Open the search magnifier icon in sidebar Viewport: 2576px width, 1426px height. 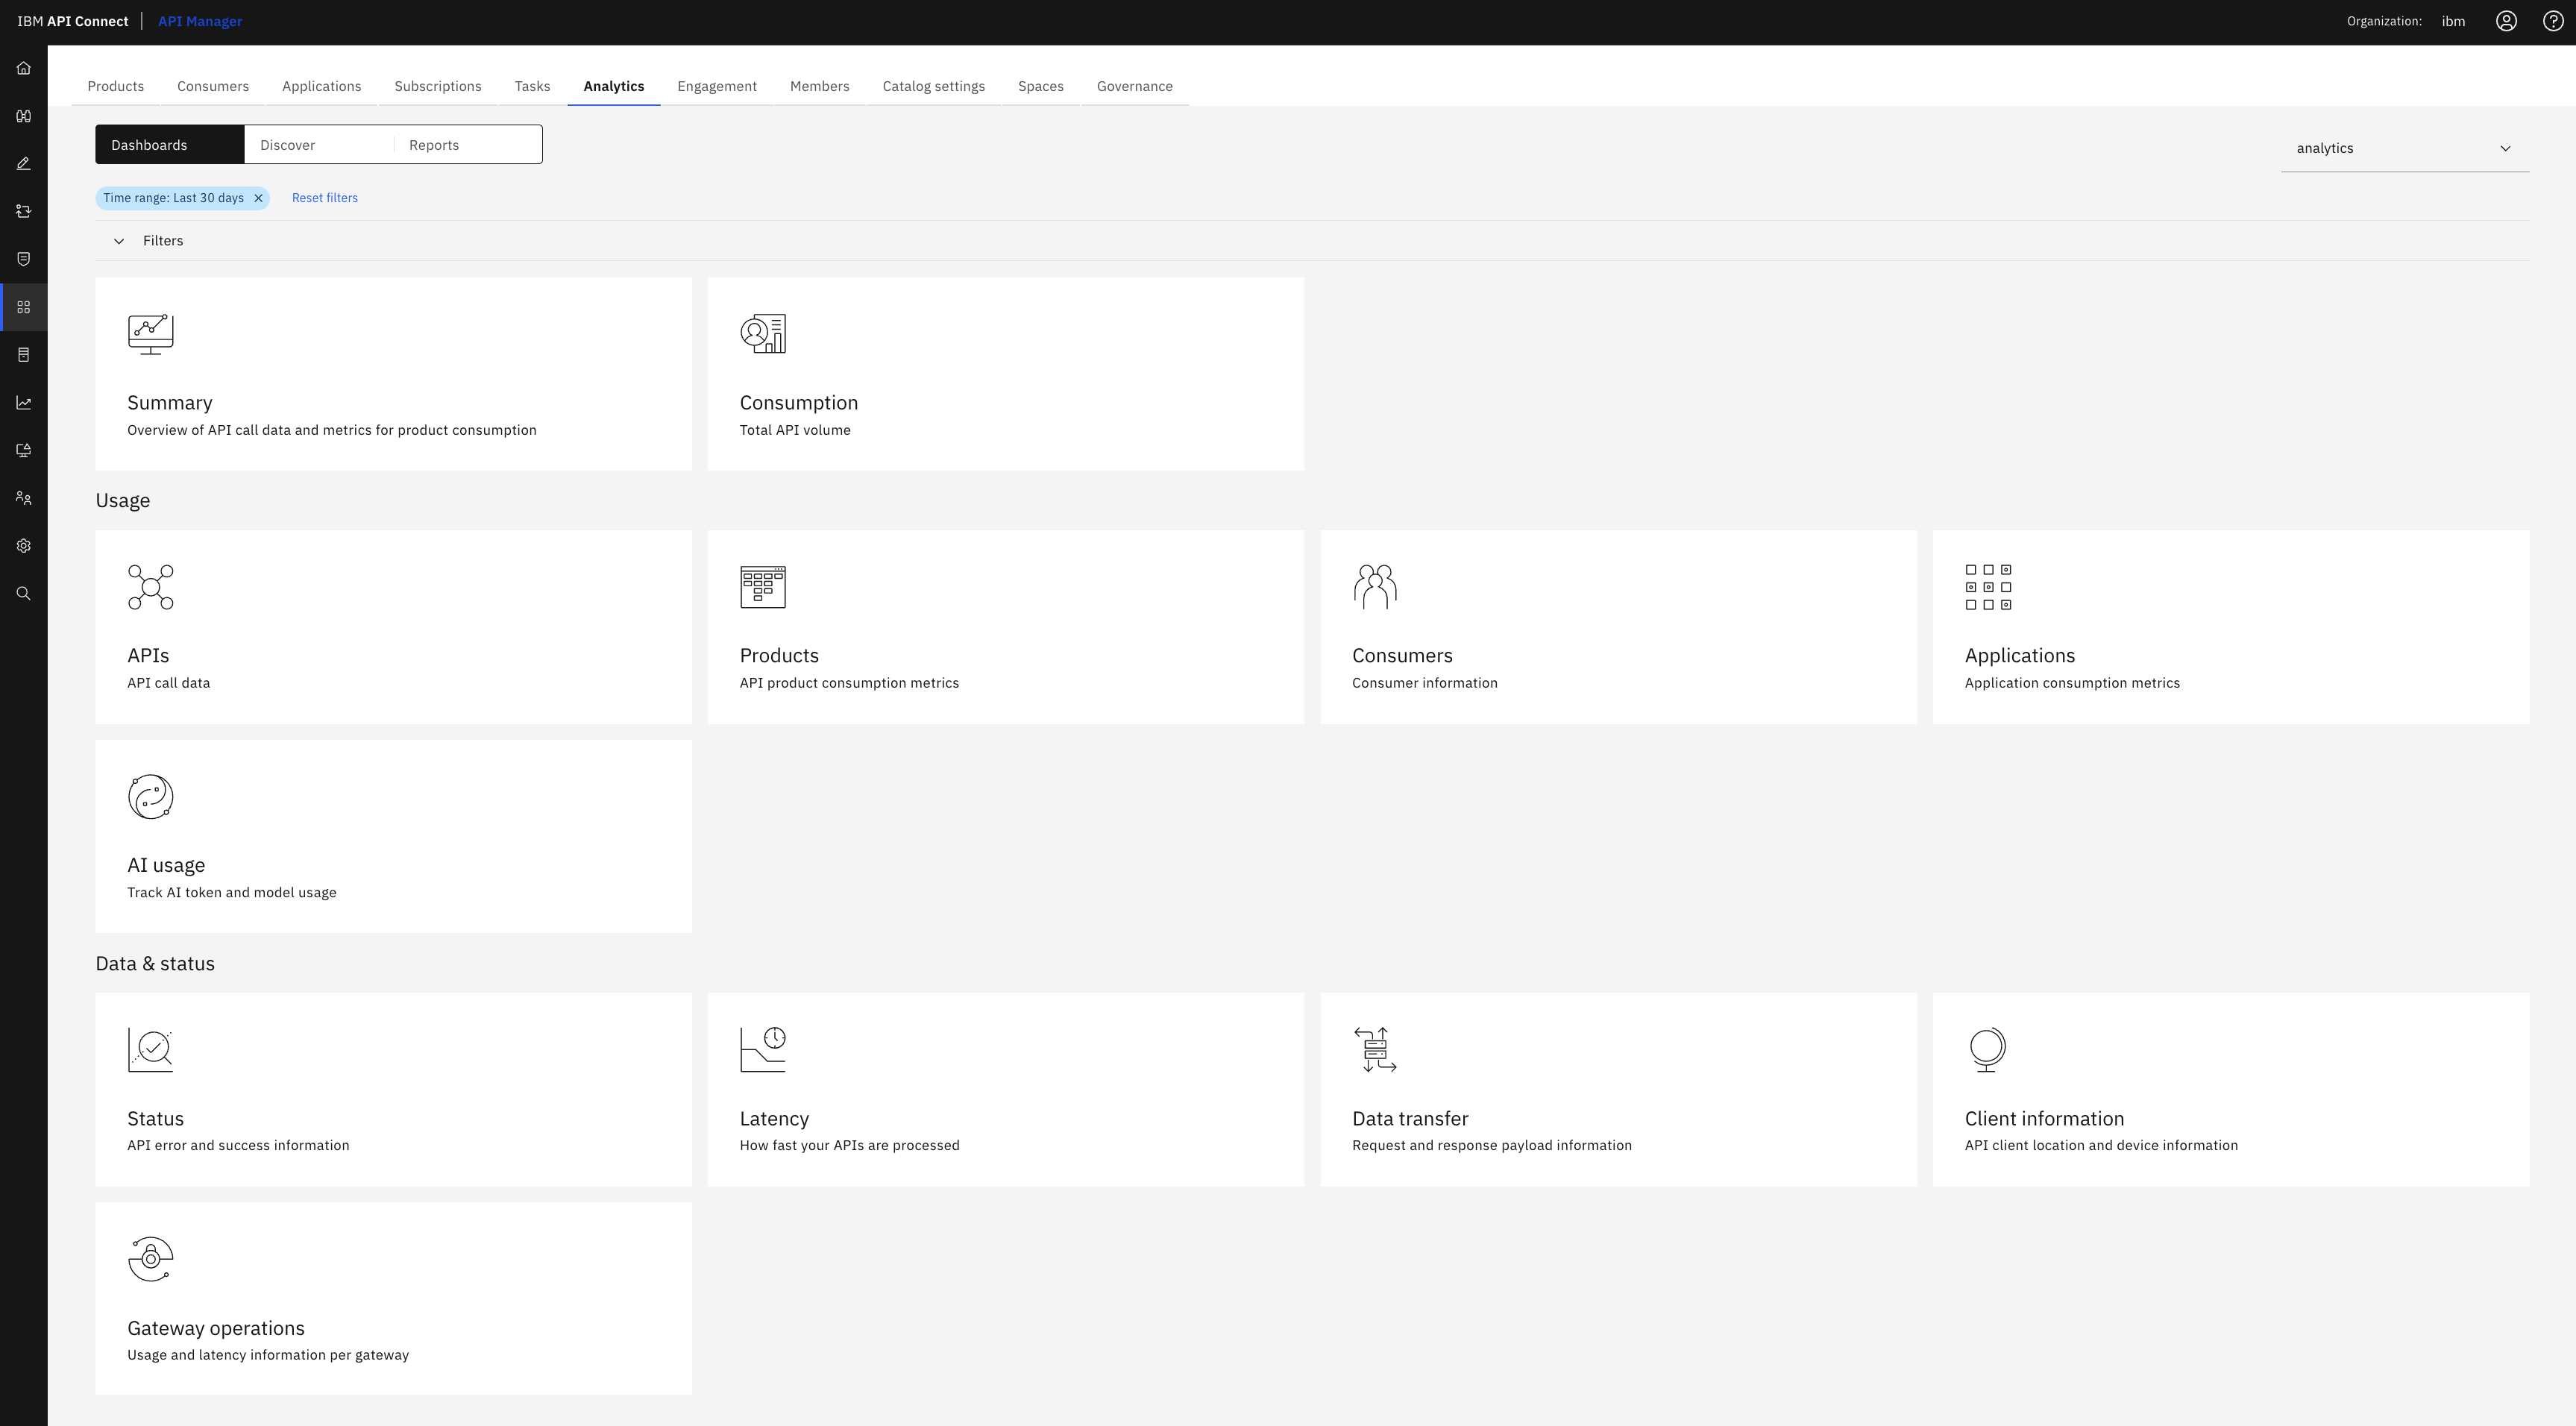(23, 592)
